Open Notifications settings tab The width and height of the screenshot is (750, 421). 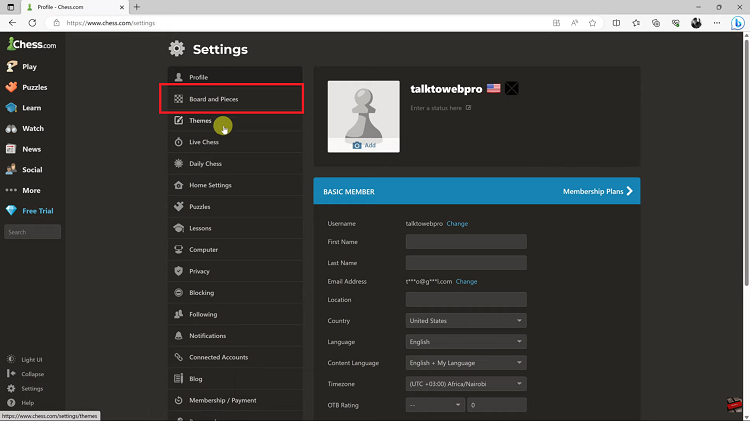[235, 336]
